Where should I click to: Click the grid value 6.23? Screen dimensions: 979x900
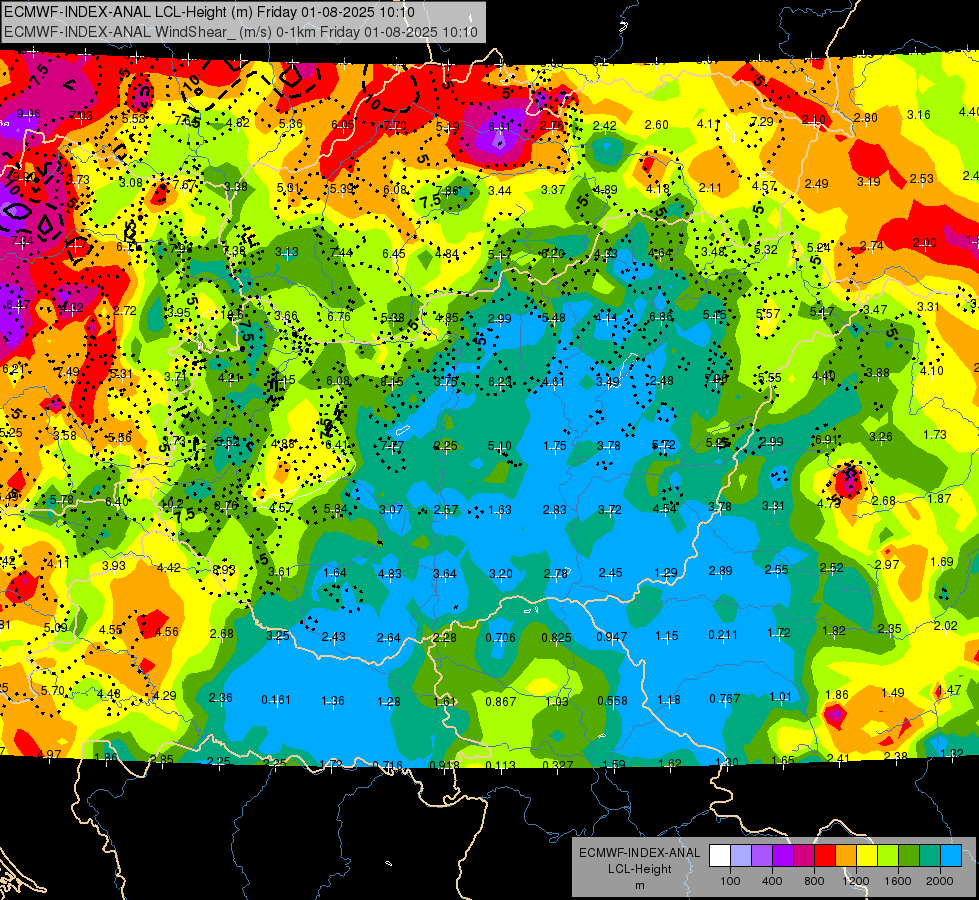(500, 382)
